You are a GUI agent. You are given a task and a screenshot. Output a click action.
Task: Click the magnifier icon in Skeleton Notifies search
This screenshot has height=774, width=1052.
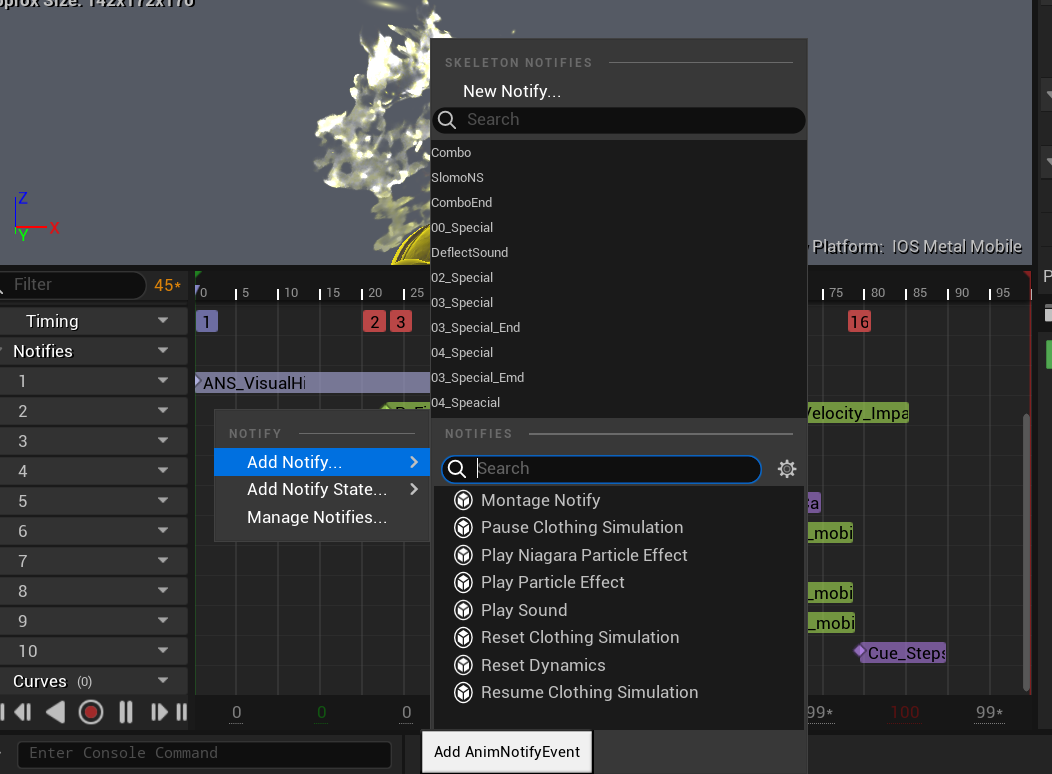[x=446, y=119]
